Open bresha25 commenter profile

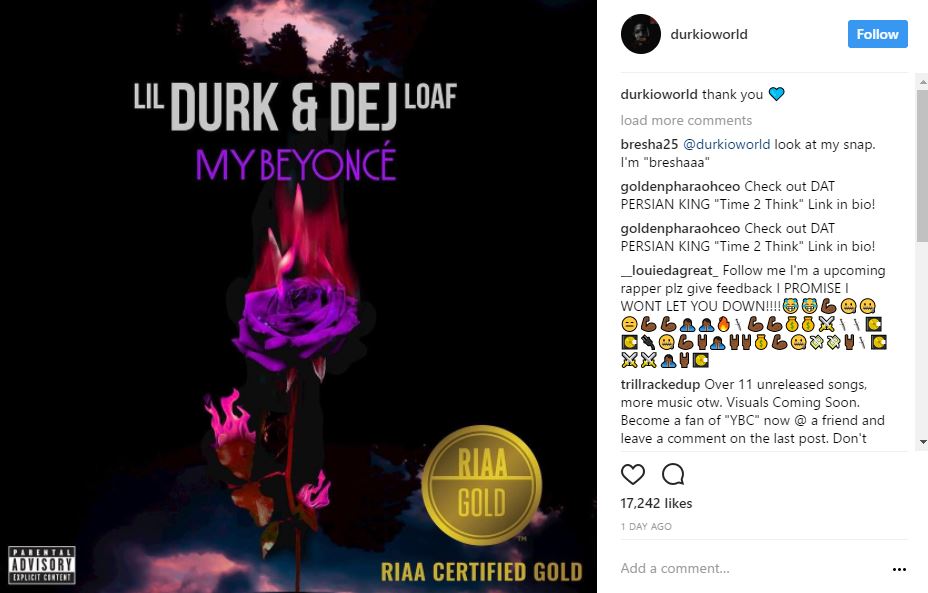click(x=649, y=144)
